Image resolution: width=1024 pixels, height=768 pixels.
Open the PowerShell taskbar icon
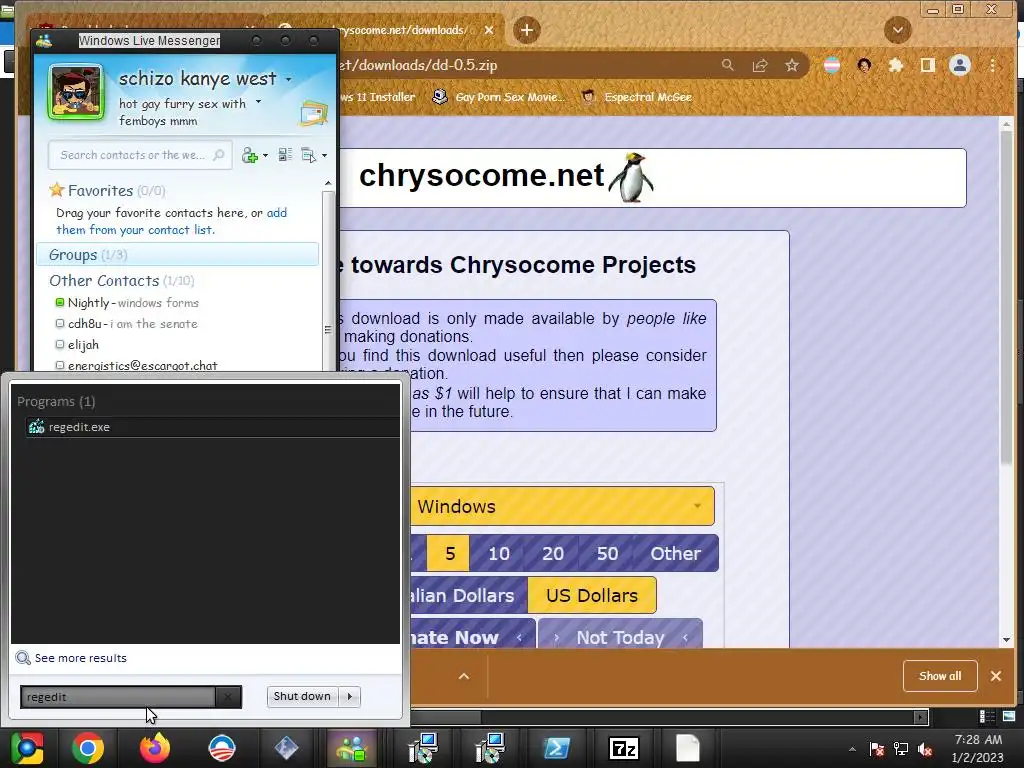pos(556,748)
